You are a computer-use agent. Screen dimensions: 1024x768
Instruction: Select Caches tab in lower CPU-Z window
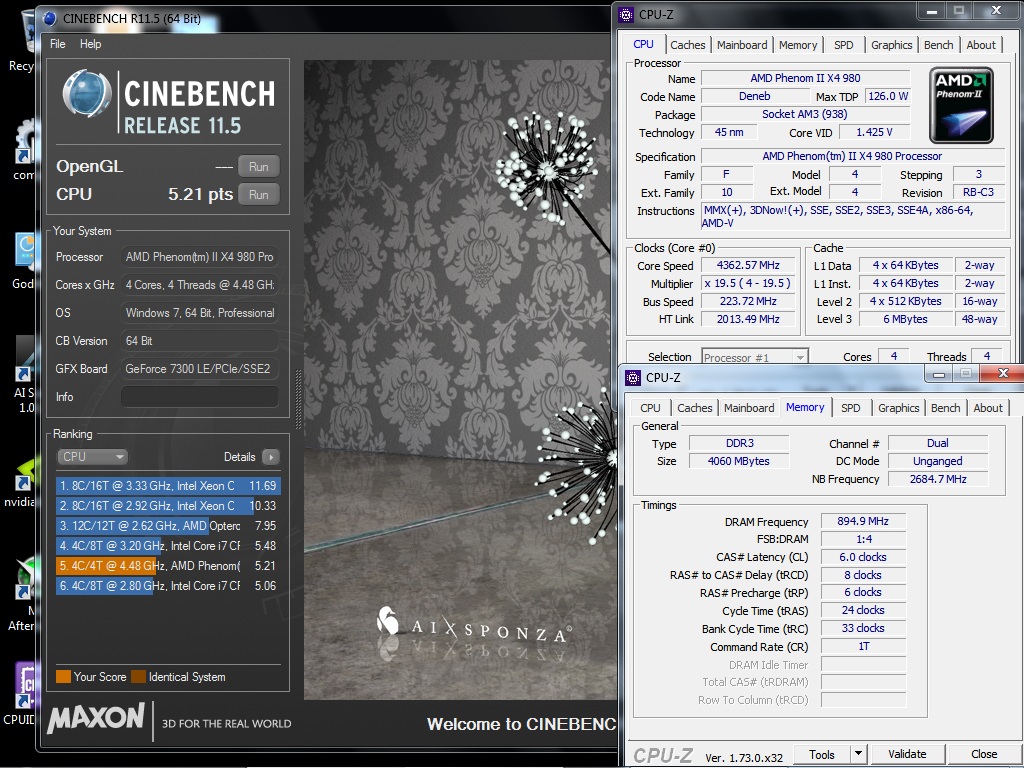694,408
